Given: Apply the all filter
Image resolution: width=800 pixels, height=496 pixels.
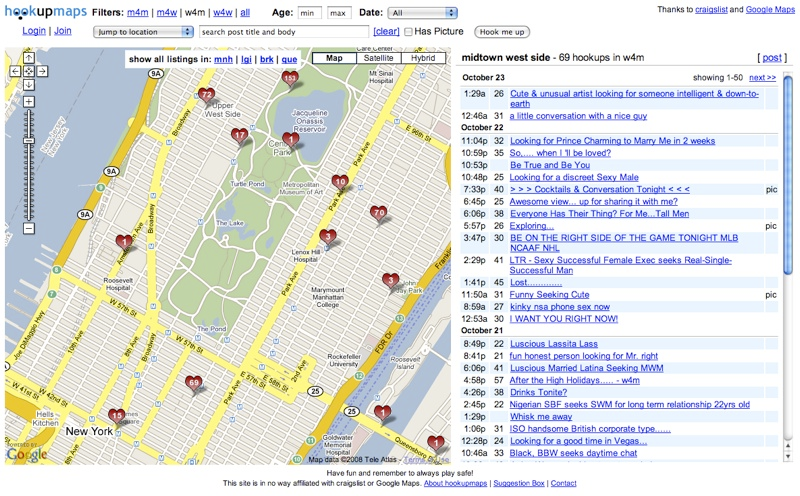Looking at the screenshot, I should 245,13.
